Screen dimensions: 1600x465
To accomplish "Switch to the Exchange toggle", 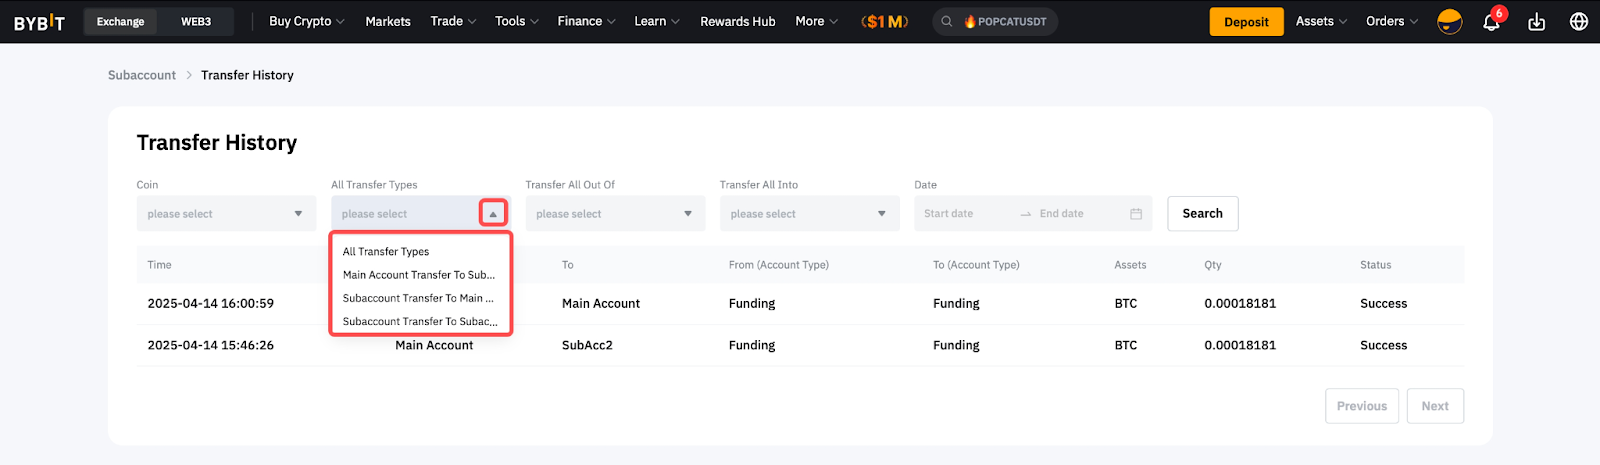I will click(x=120, y=22).
